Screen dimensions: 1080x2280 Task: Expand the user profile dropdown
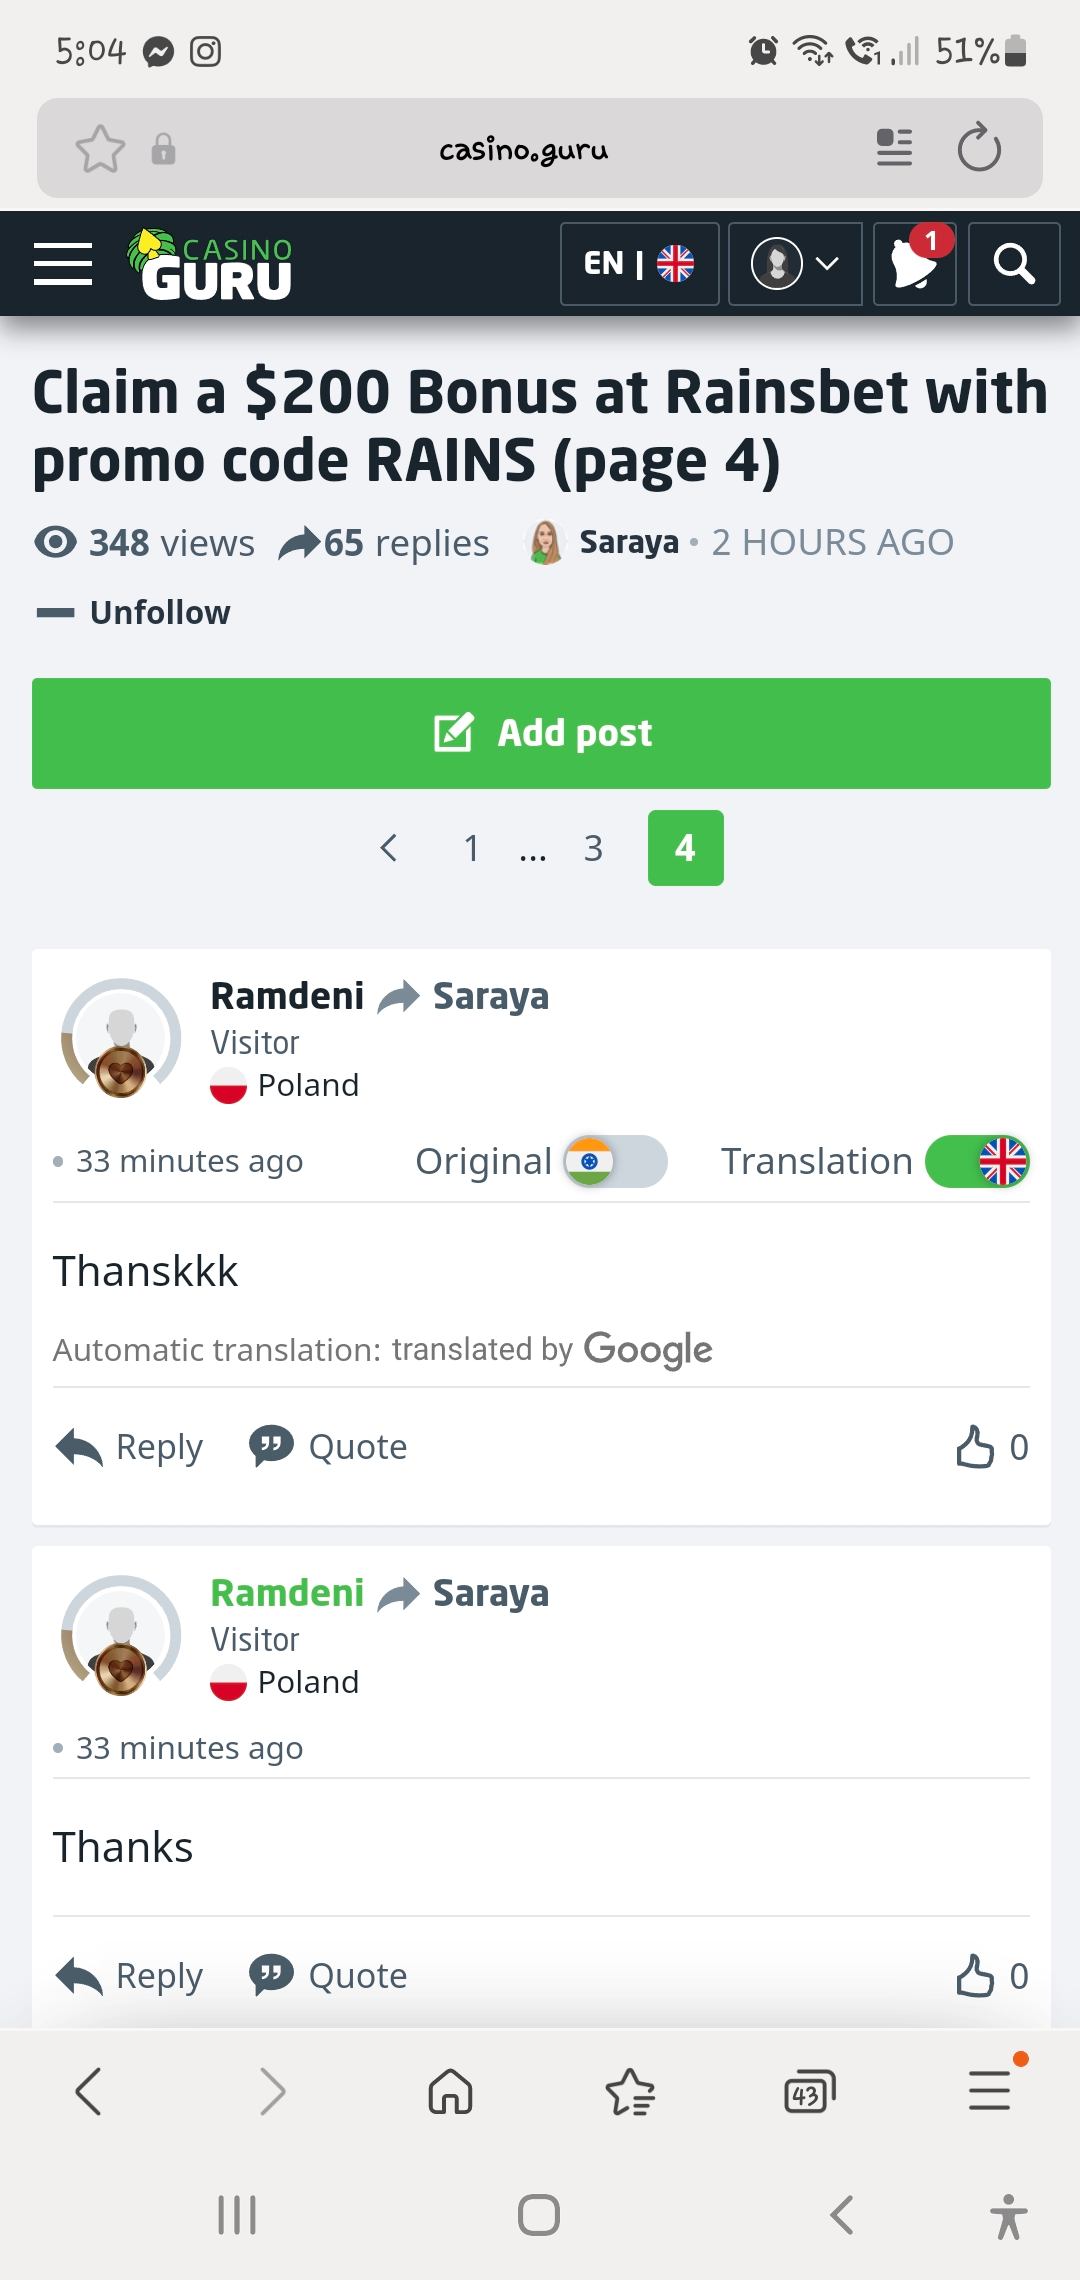pyautogui.click(x=795, y=264)
